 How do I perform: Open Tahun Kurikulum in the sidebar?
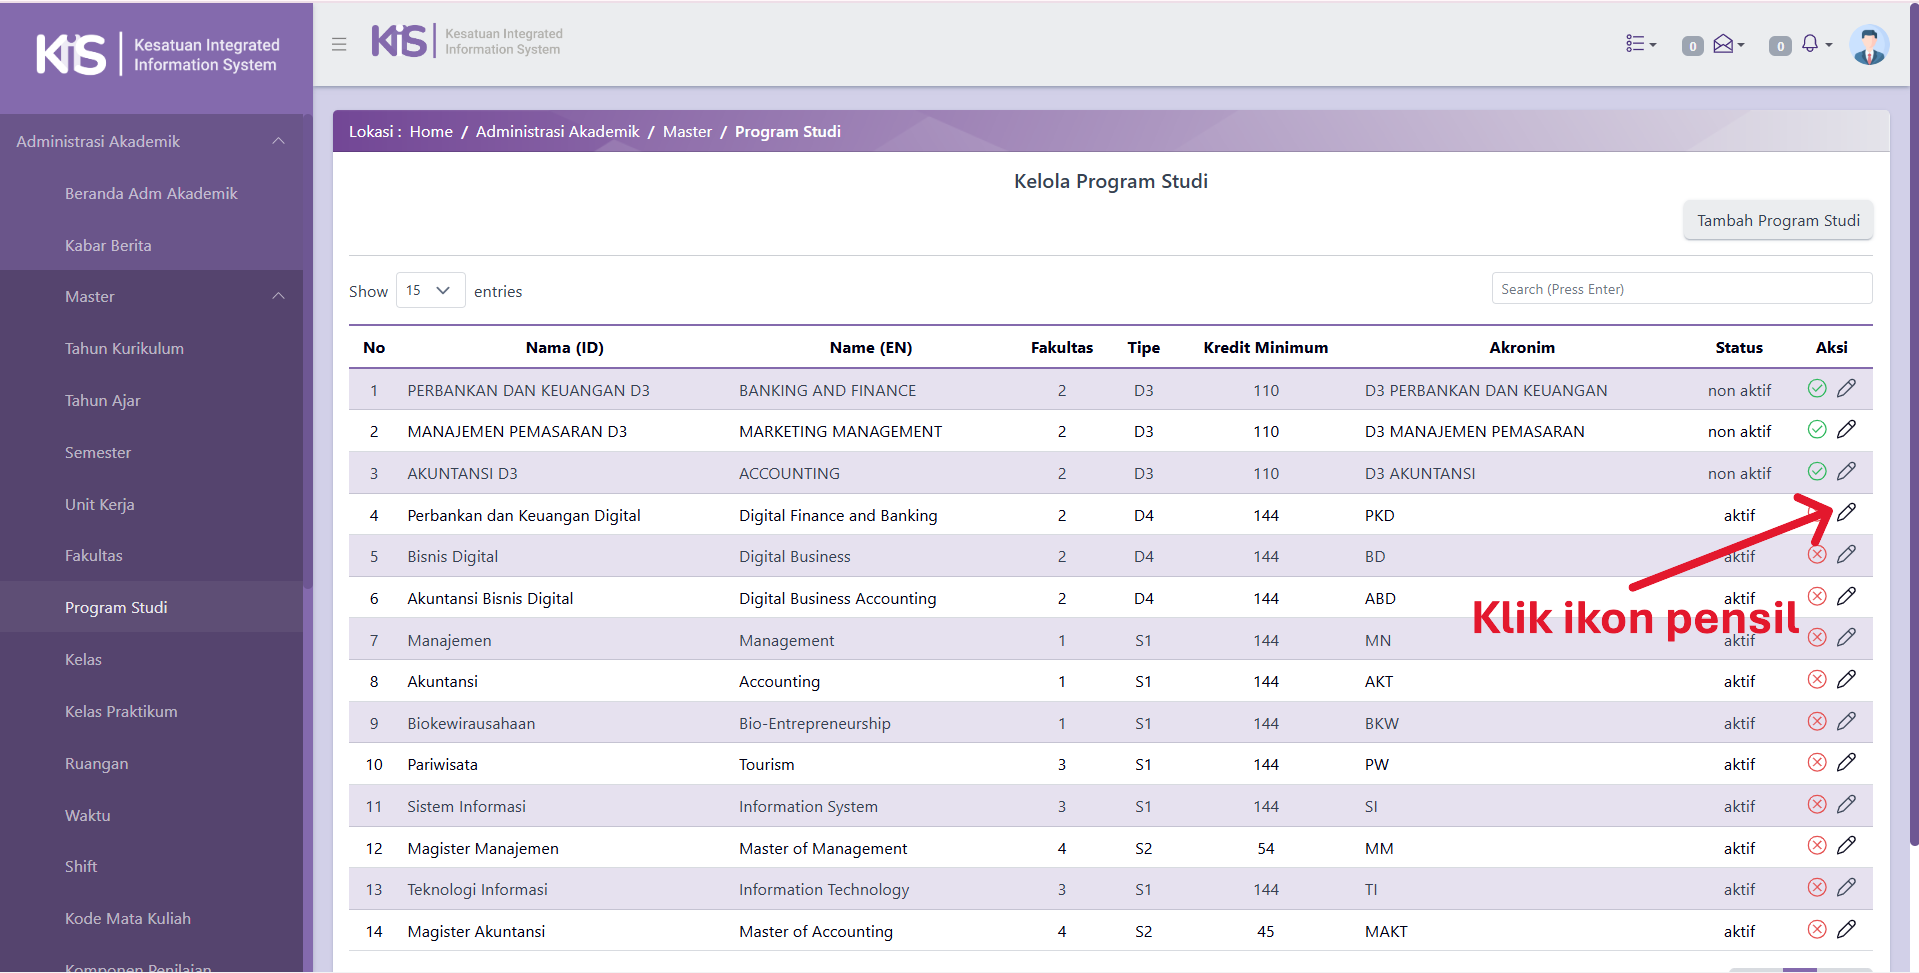124,348
